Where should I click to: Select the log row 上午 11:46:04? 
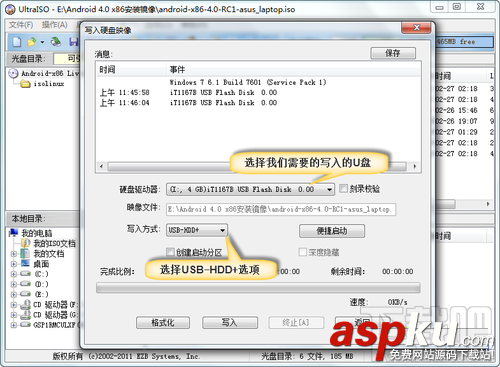(258, 102)
